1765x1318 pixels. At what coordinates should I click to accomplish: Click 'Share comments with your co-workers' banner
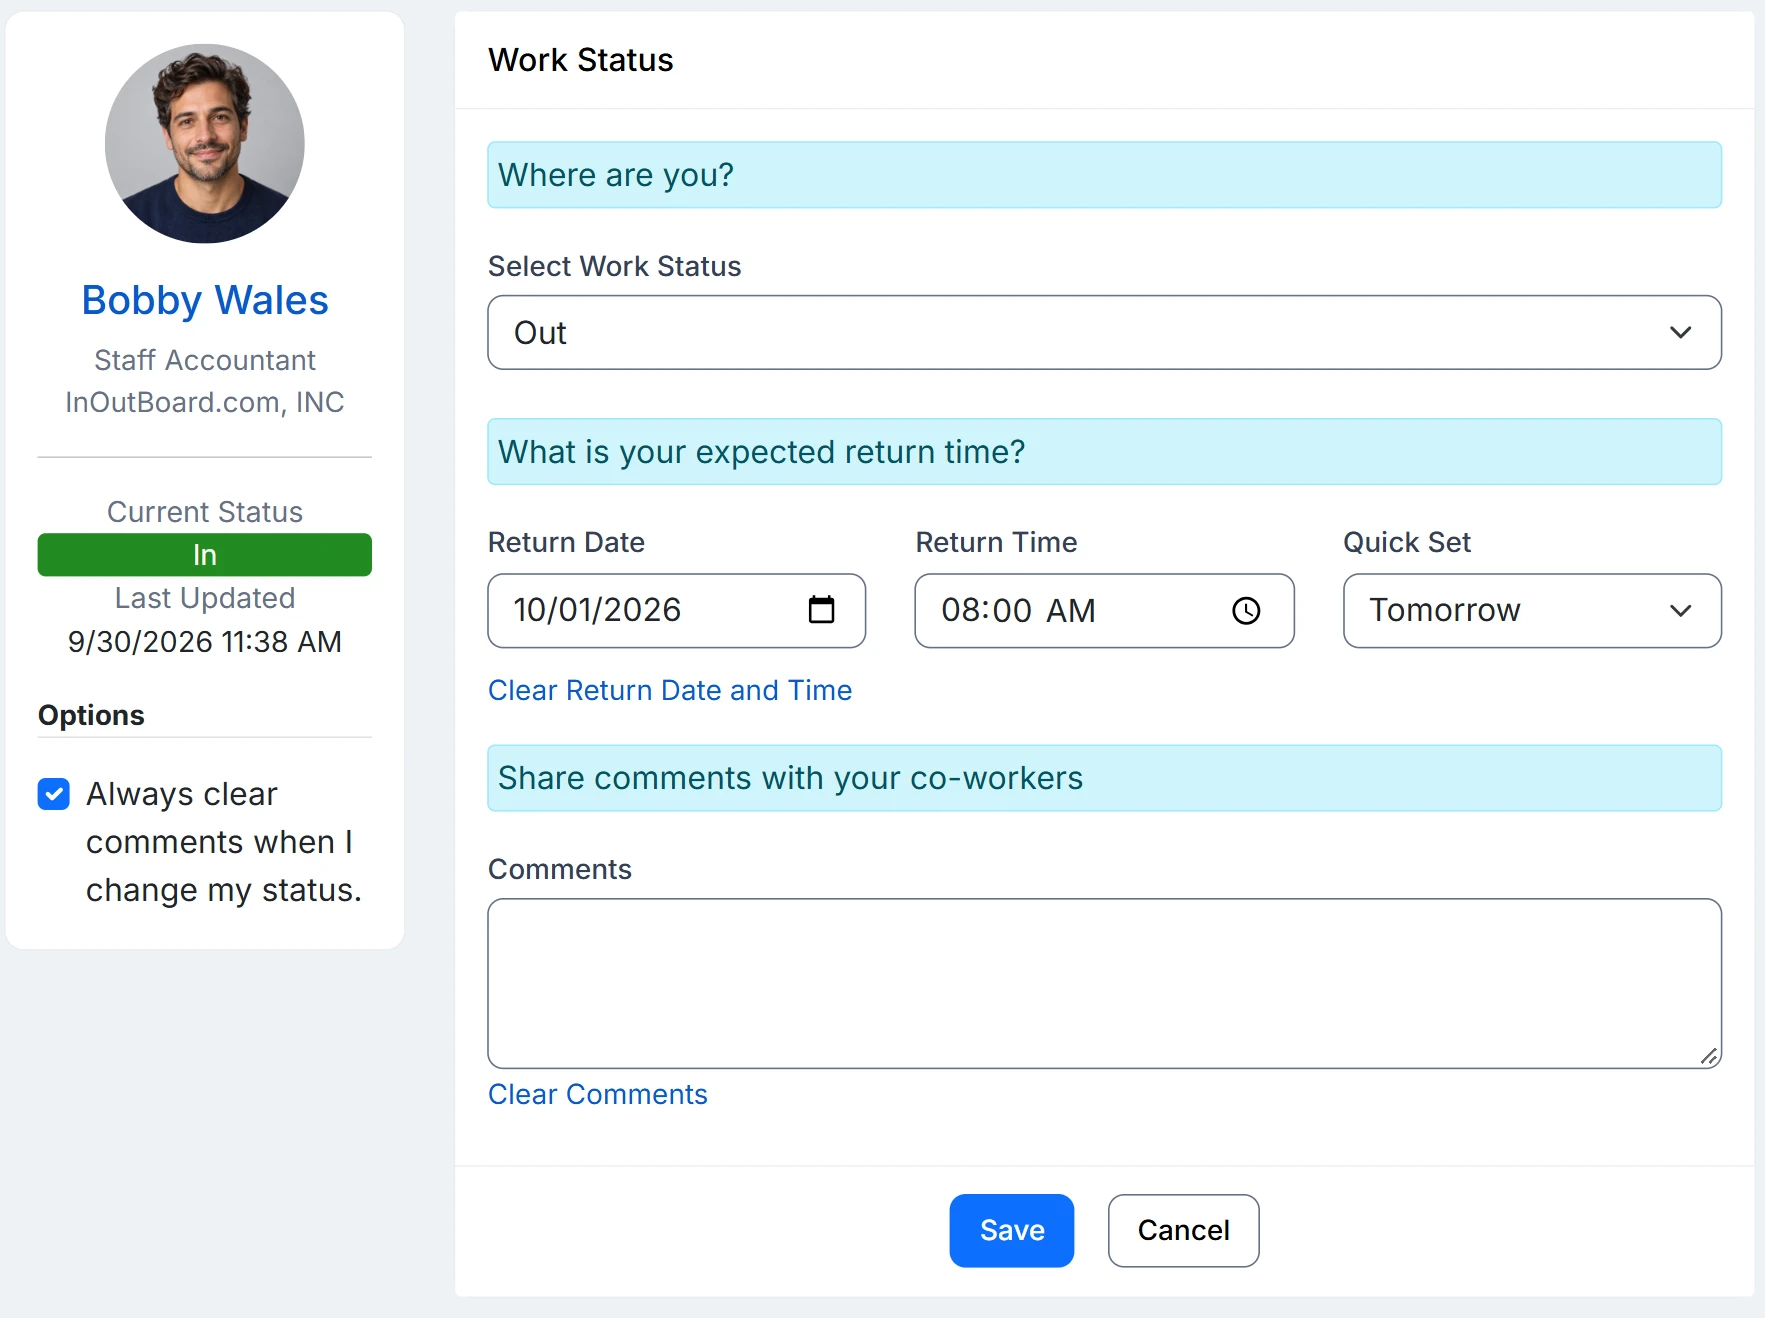pos(1104,778)
